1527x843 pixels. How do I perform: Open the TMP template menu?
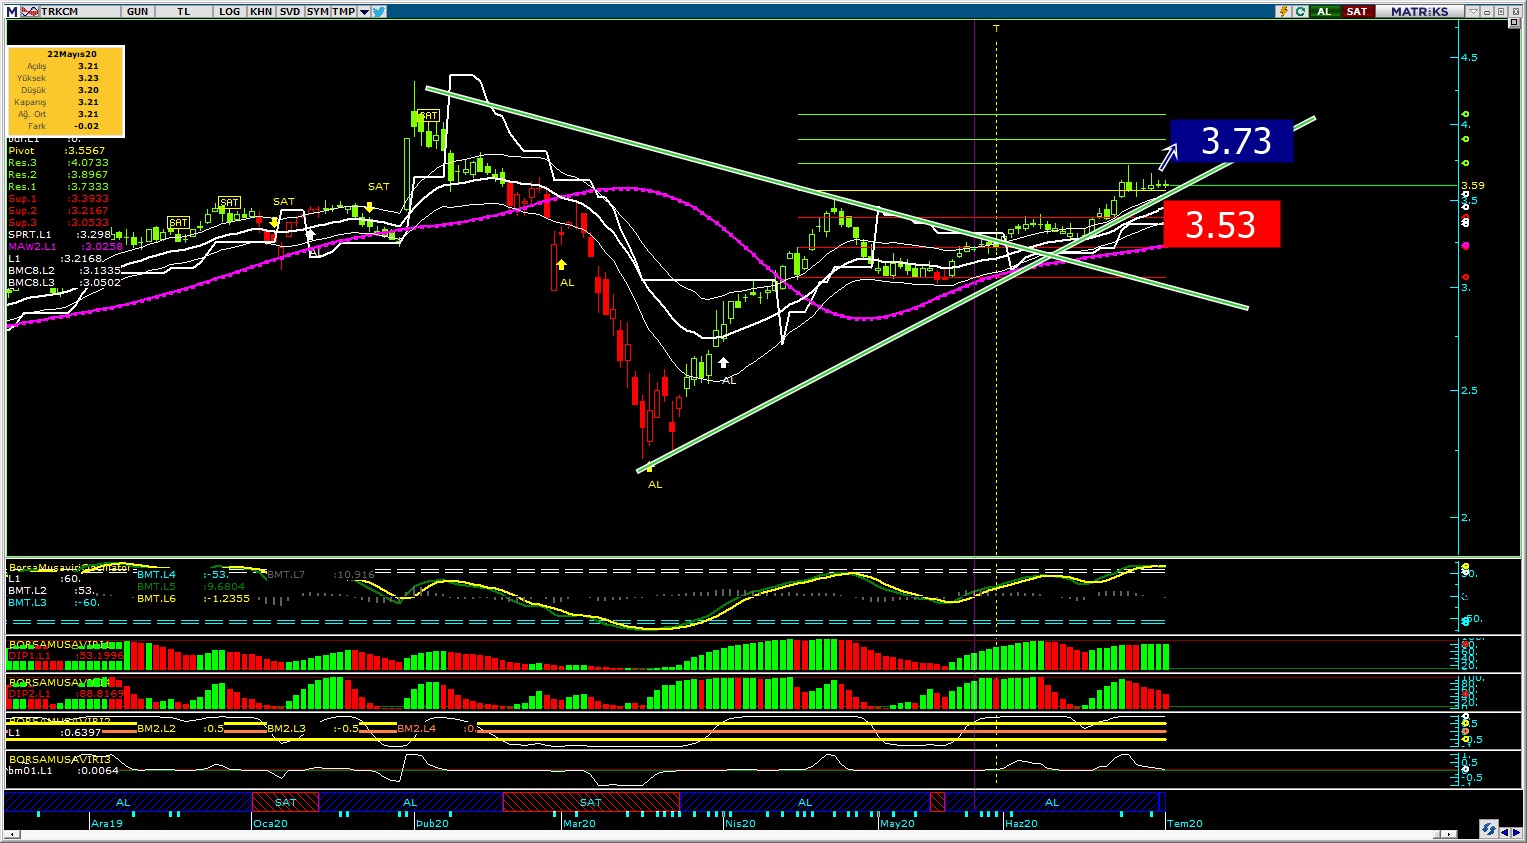(x=343, y=12)
